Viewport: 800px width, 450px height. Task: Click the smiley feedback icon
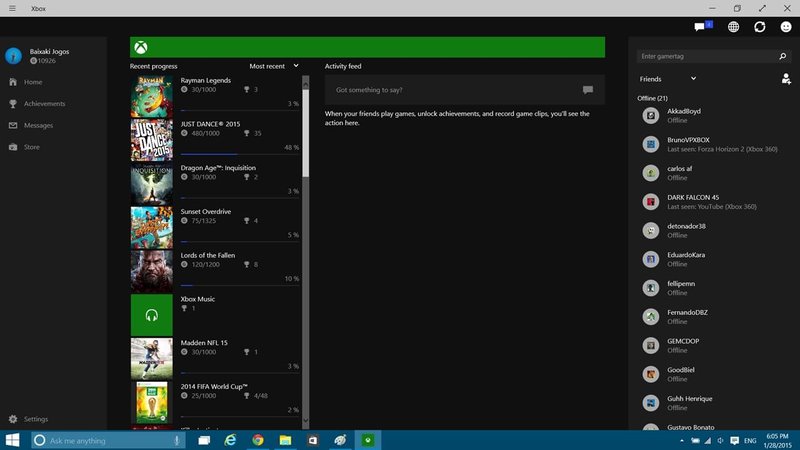(x=786, y=27)
